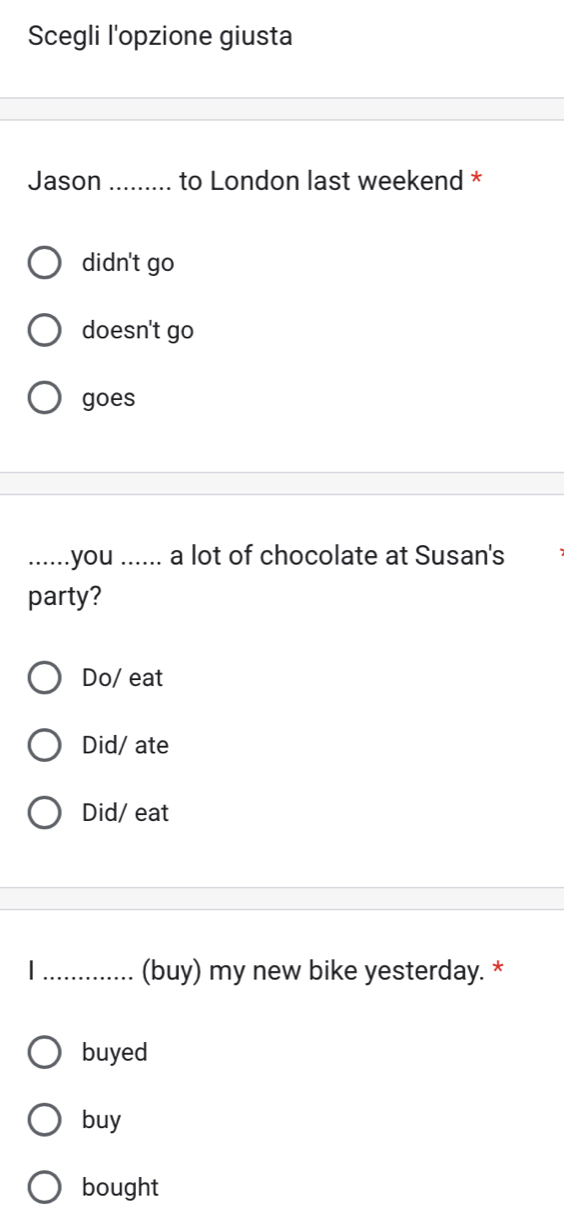This screenshot has width=564, height=1228.
Task: Click the "bought" answer label text
Action: pyautogui.click(x=120, y=1188)
